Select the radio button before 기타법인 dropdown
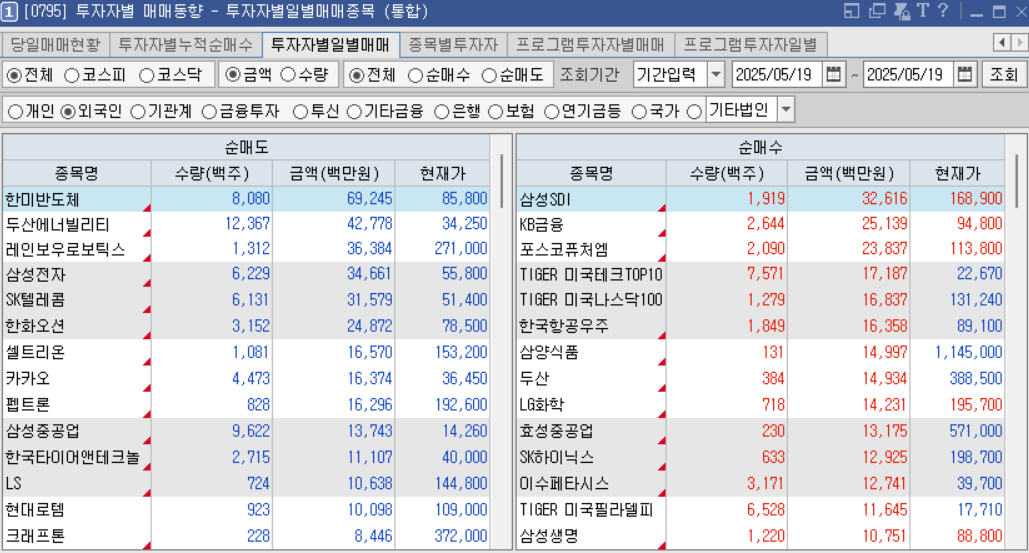Viewport: 1029px width, 553px height. (694, 112)
